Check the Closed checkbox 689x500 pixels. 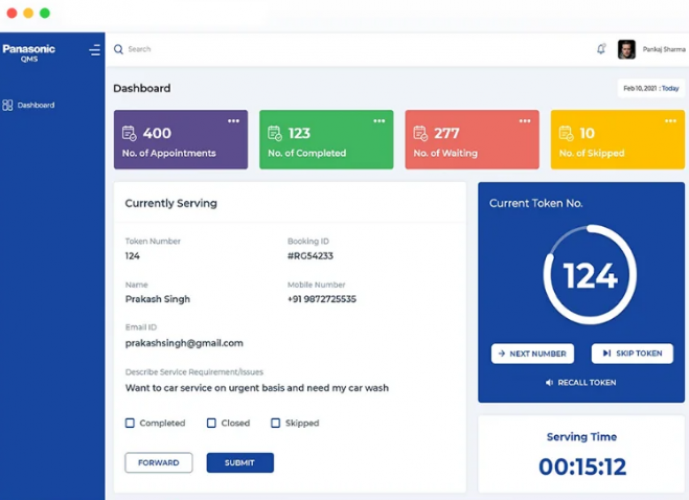pos(211,423)
